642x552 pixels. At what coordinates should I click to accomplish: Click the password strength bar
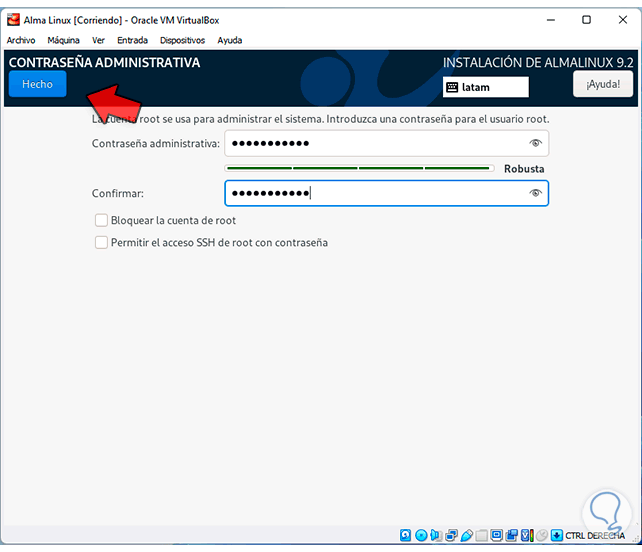tap(359, 168)
